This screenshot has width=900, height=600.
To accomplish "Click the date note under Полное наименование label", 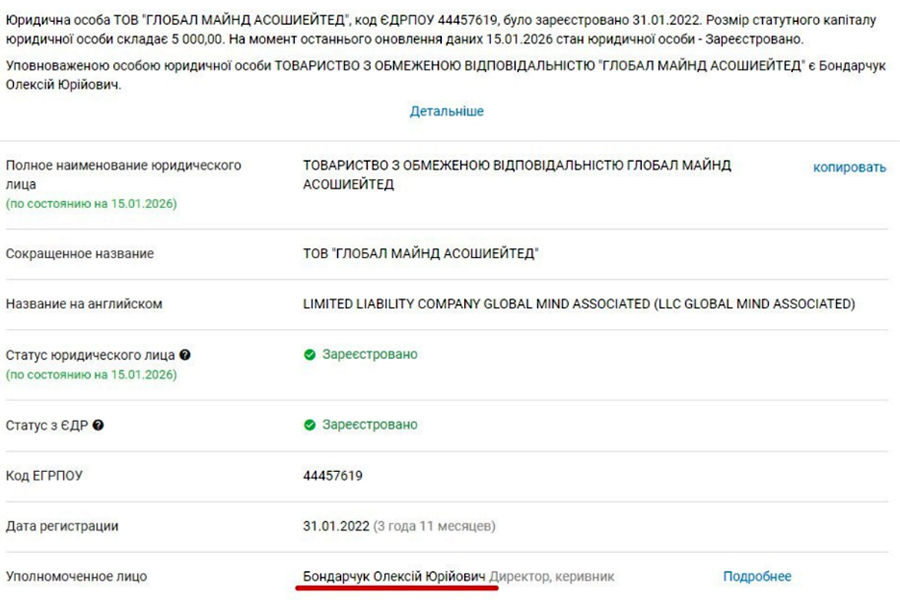I will (x=91, y=203).
